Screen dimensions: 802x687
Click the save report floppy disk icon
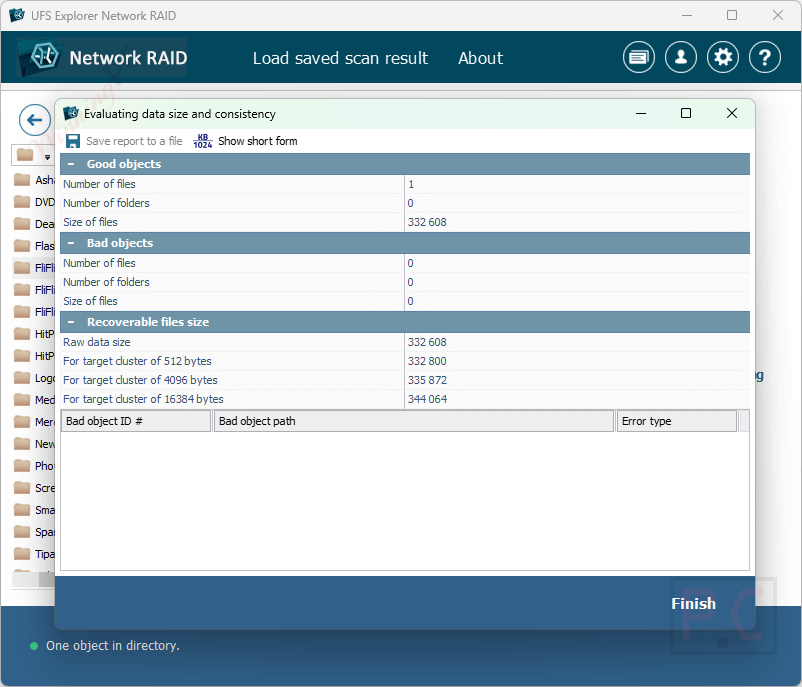pyautogui.click(x=73, y=141)
